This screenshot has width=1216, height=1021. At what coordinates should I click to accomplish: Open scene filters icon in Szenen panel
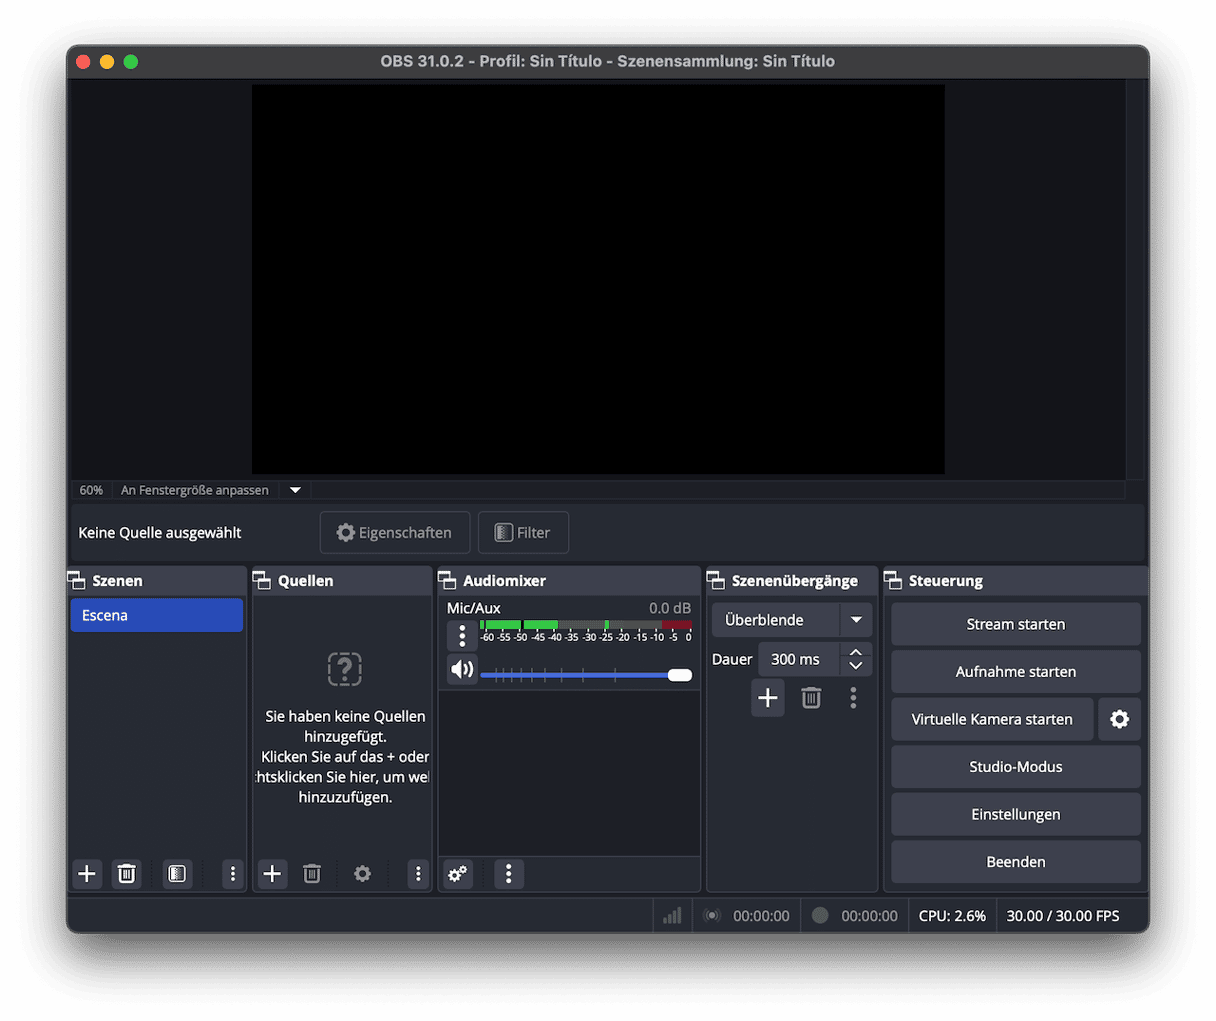point(177,874)
